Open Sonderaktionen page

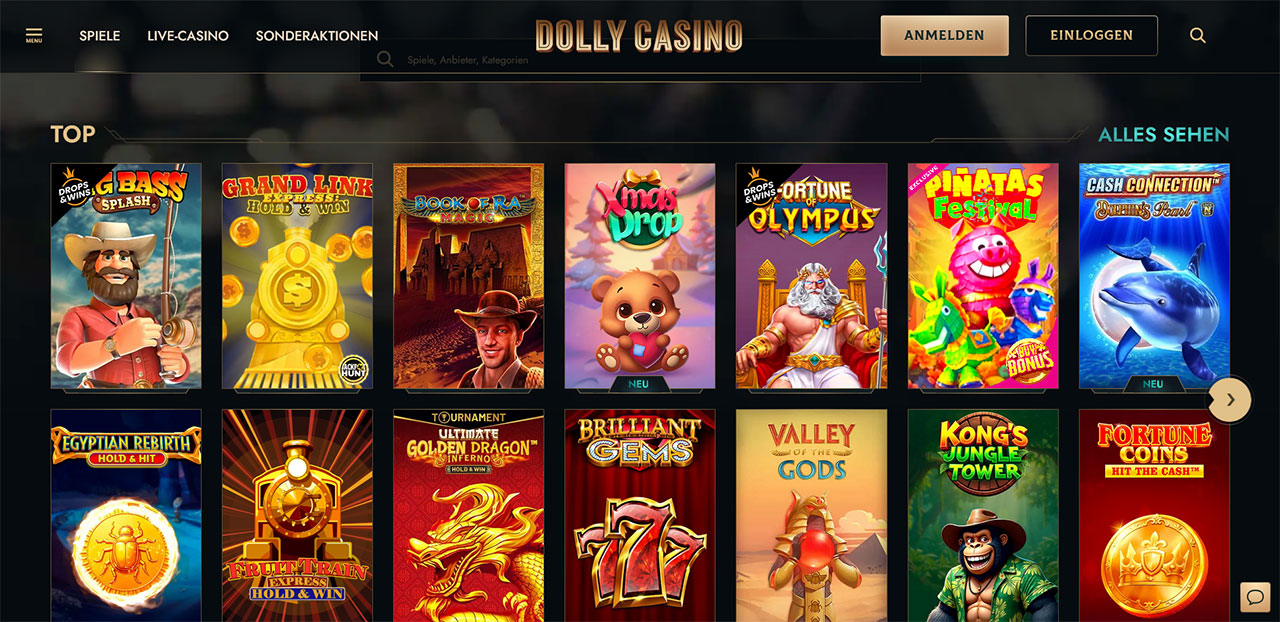(x=317, y=35)
